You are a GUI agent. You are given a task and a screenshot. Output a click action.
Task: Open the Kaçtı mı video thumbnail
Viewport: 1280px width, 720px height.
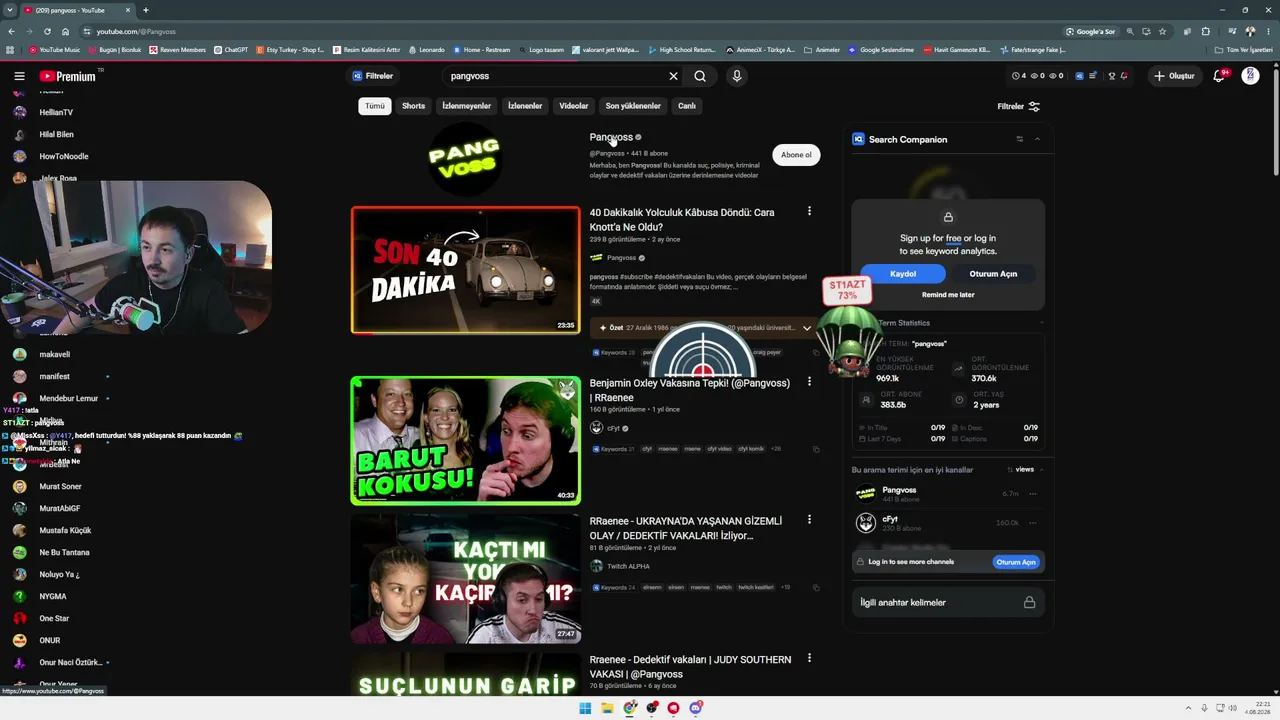(465, 578)
